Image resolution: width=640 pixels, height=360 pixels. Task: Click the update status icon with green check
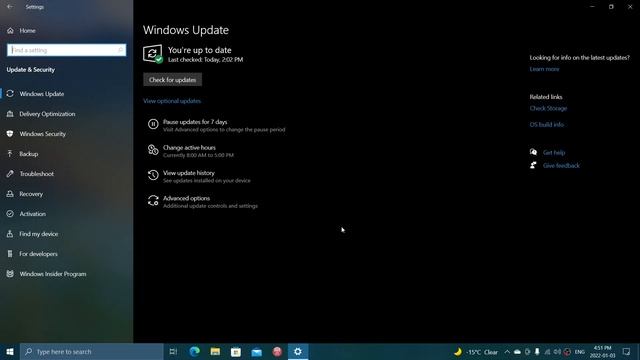click(x=153, y=54)
